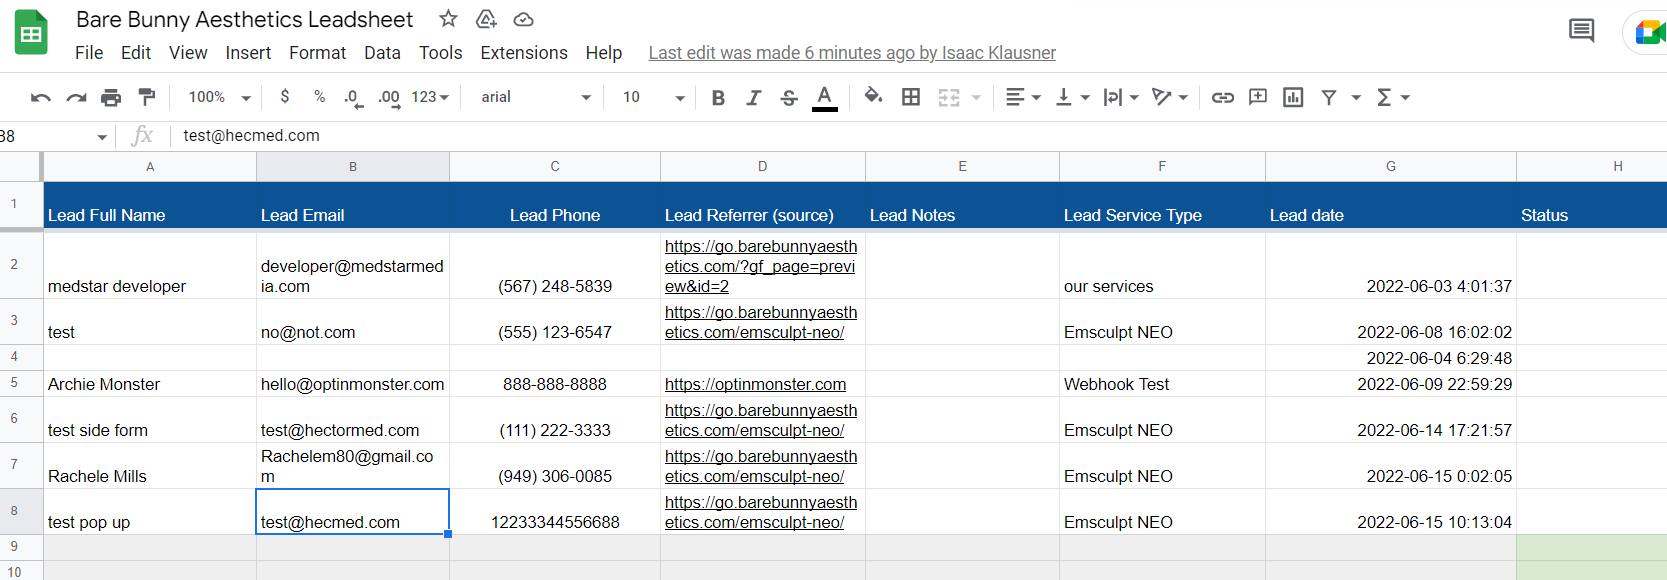Expand the font size 10 dropdown

[653, 97]
